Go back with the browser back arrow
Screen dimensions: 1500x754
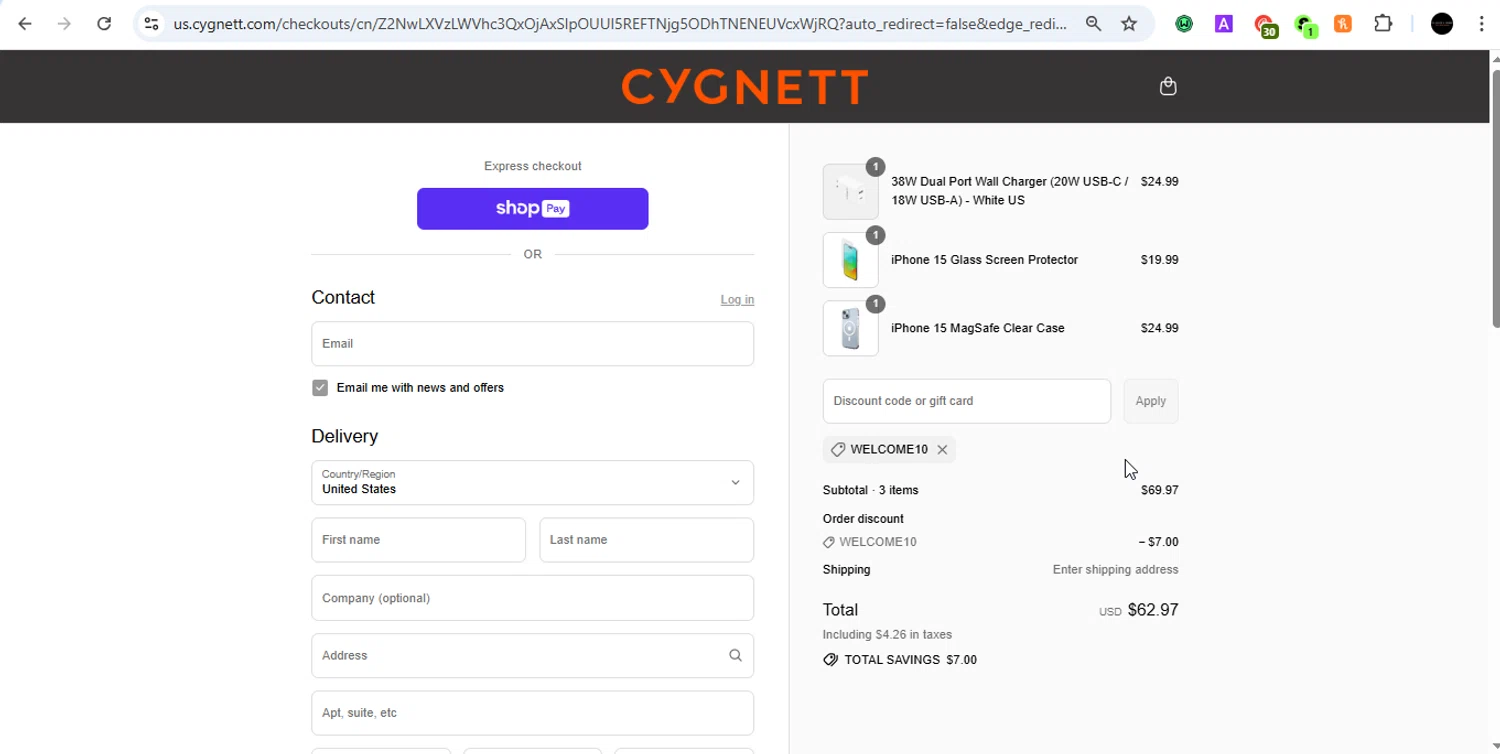click(25, 23)
